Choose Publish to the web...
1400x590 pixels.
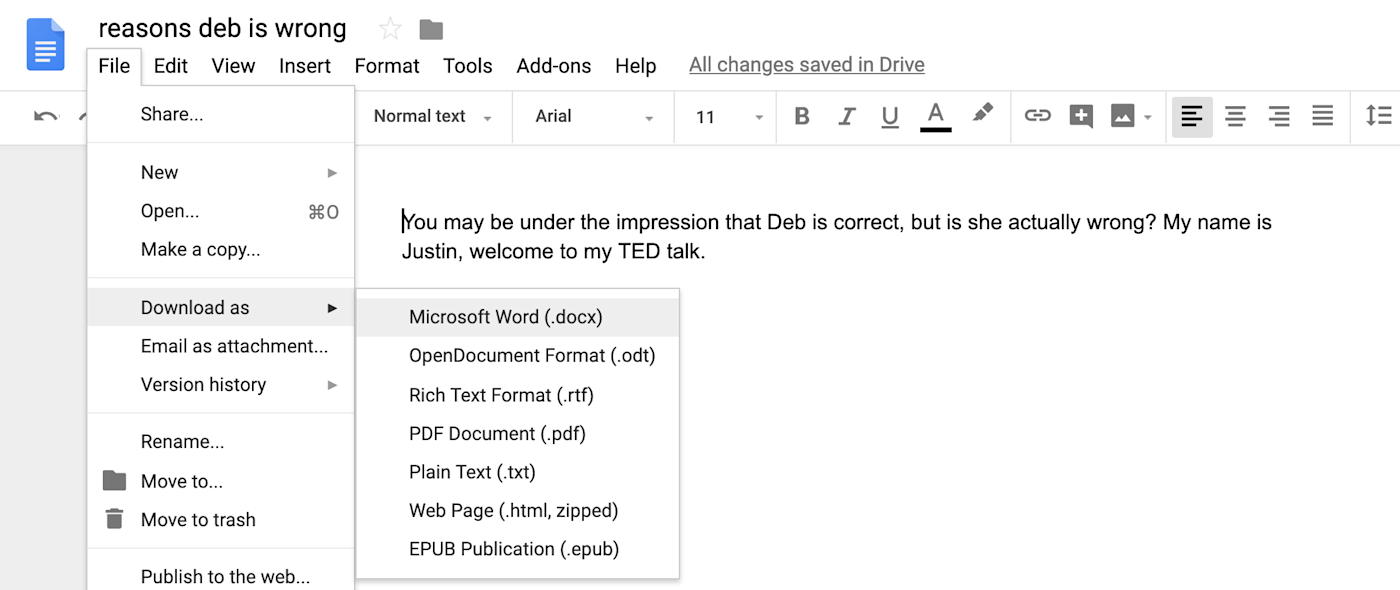point(221,576)
